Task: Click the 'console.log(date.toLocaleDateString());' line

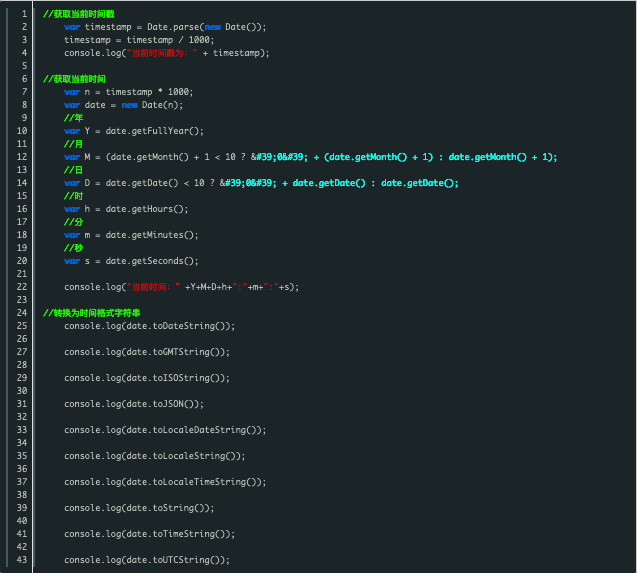Action: click(165, 430)
